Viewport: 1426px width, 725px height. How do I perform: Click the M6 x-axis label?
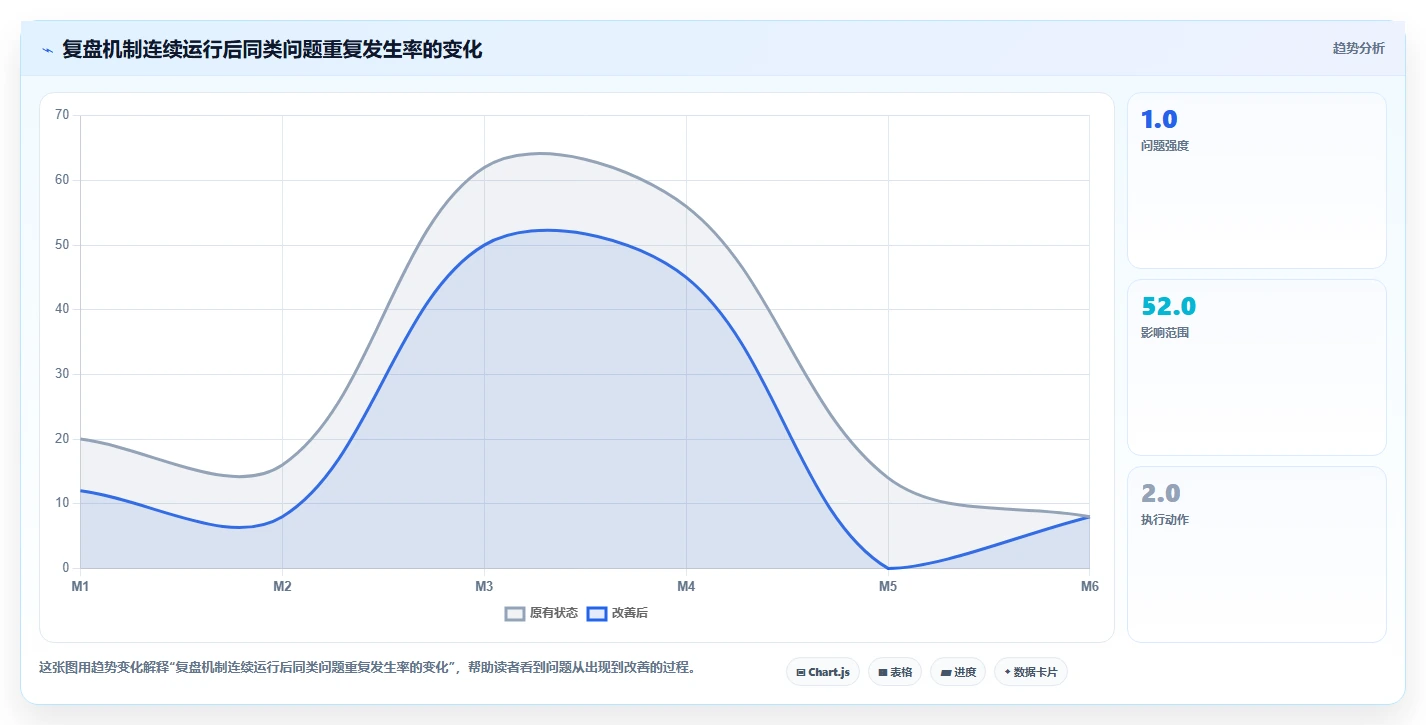pos(1089,587)
